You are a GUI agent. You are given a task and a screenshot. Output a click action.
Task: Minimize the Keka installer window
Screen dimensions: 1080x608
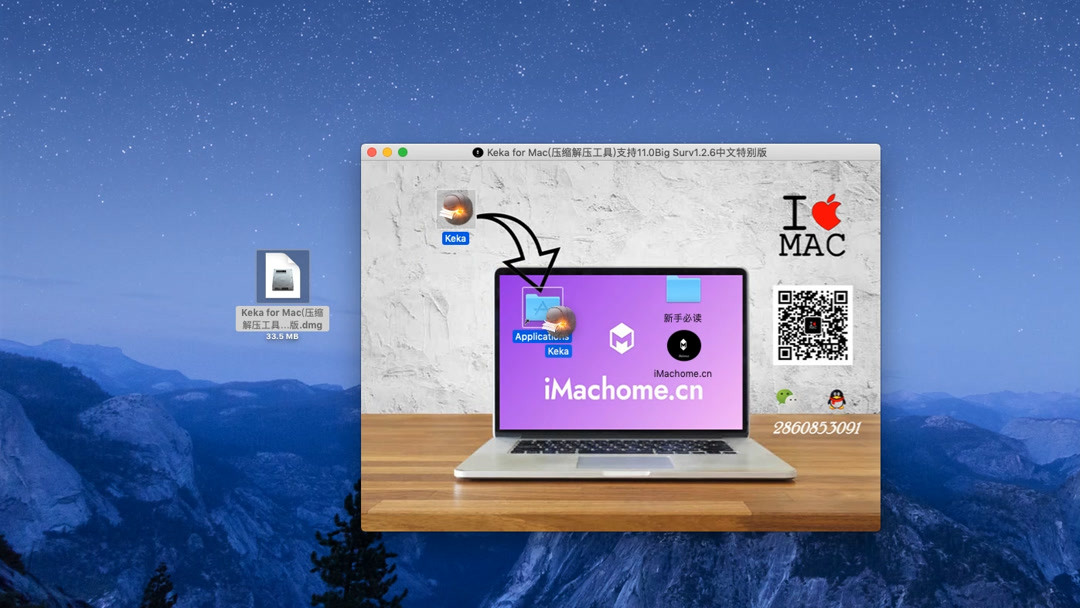tap(387, 152)
